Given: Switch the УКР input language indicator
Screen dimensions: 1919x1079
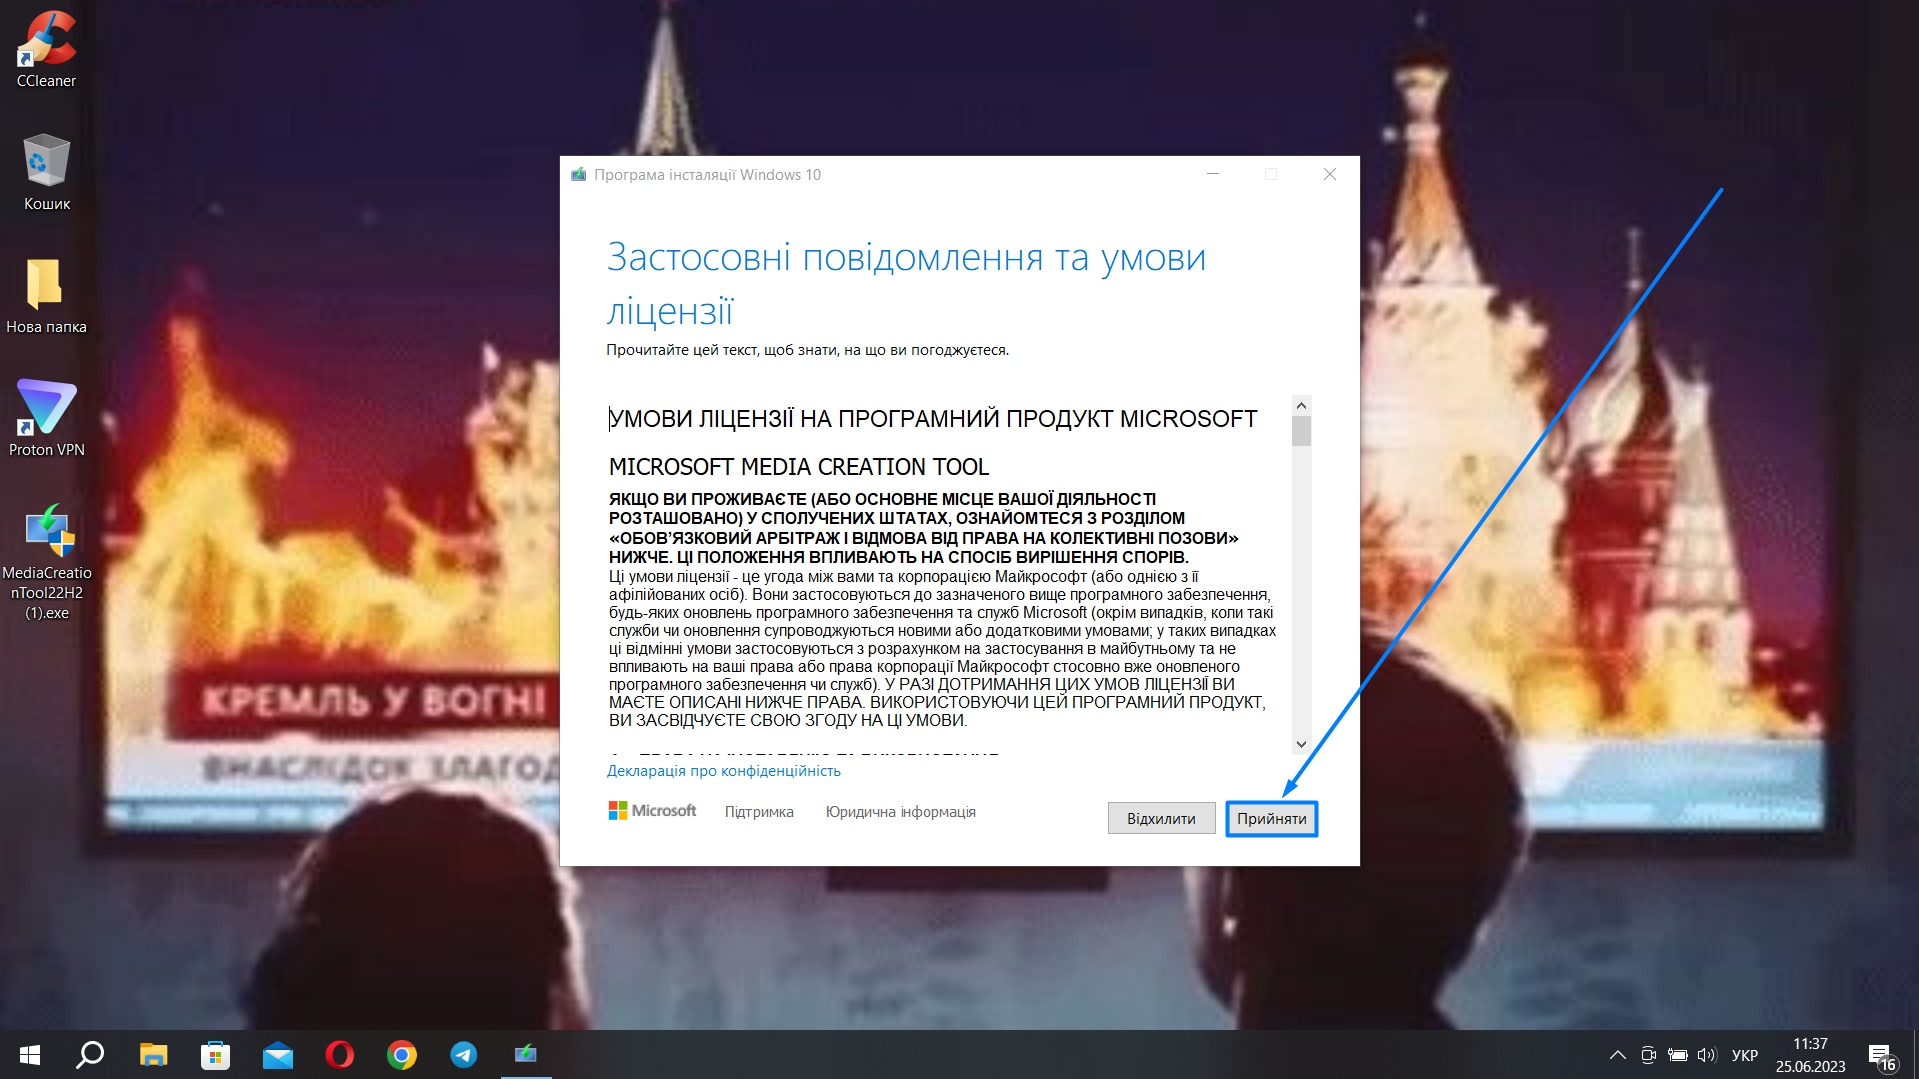Looking at the screenshot, I should [1745, 1055].
